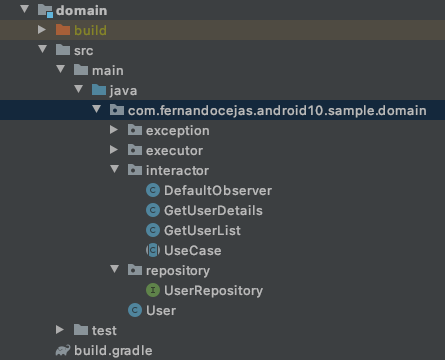Click the blue java source folder icon

pyautogui.click(x=99, y=90)
